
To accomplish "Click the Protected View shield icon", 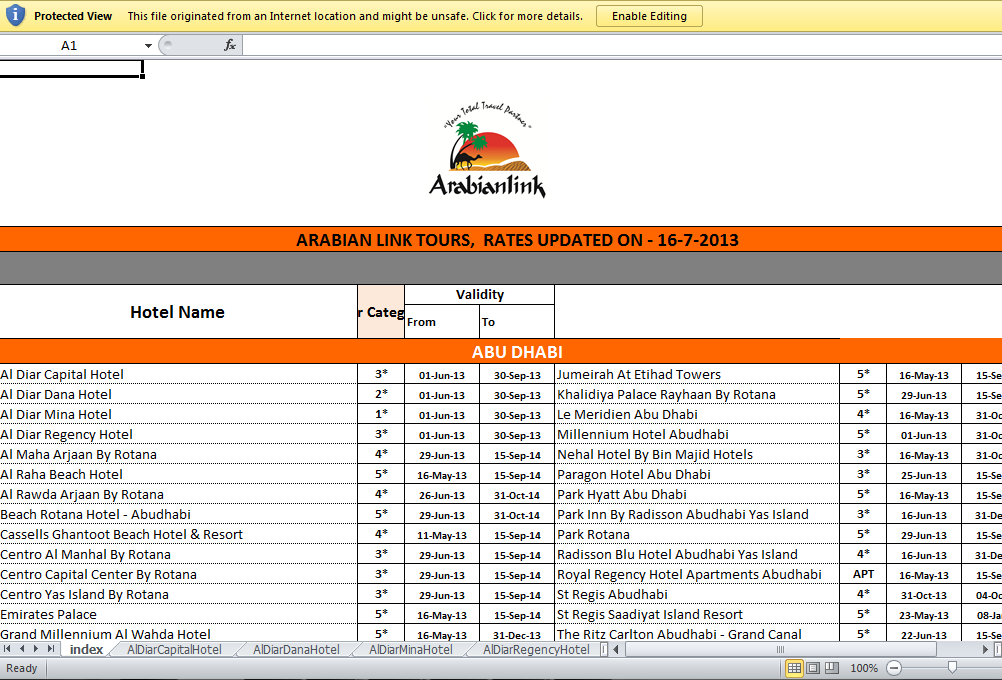I will click(x=15, y=15).
